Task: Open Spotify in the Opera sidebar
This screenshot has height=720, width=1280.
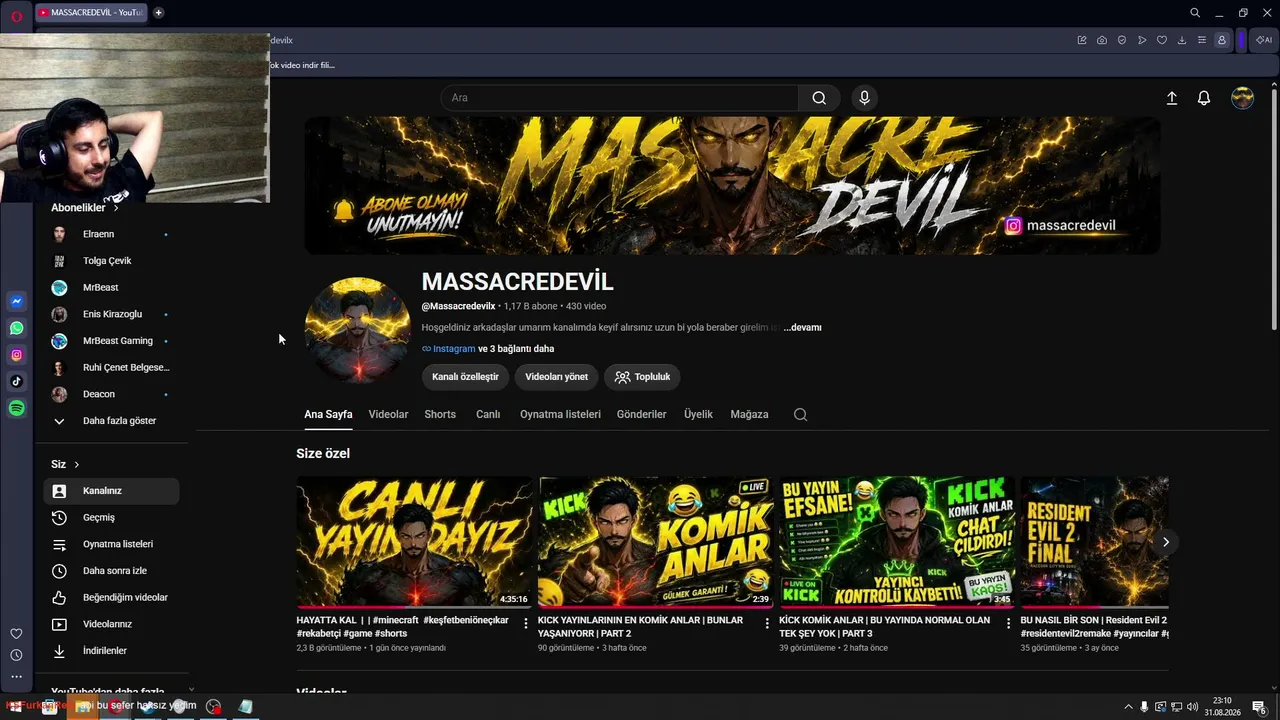Action: [x=17, y=408]
